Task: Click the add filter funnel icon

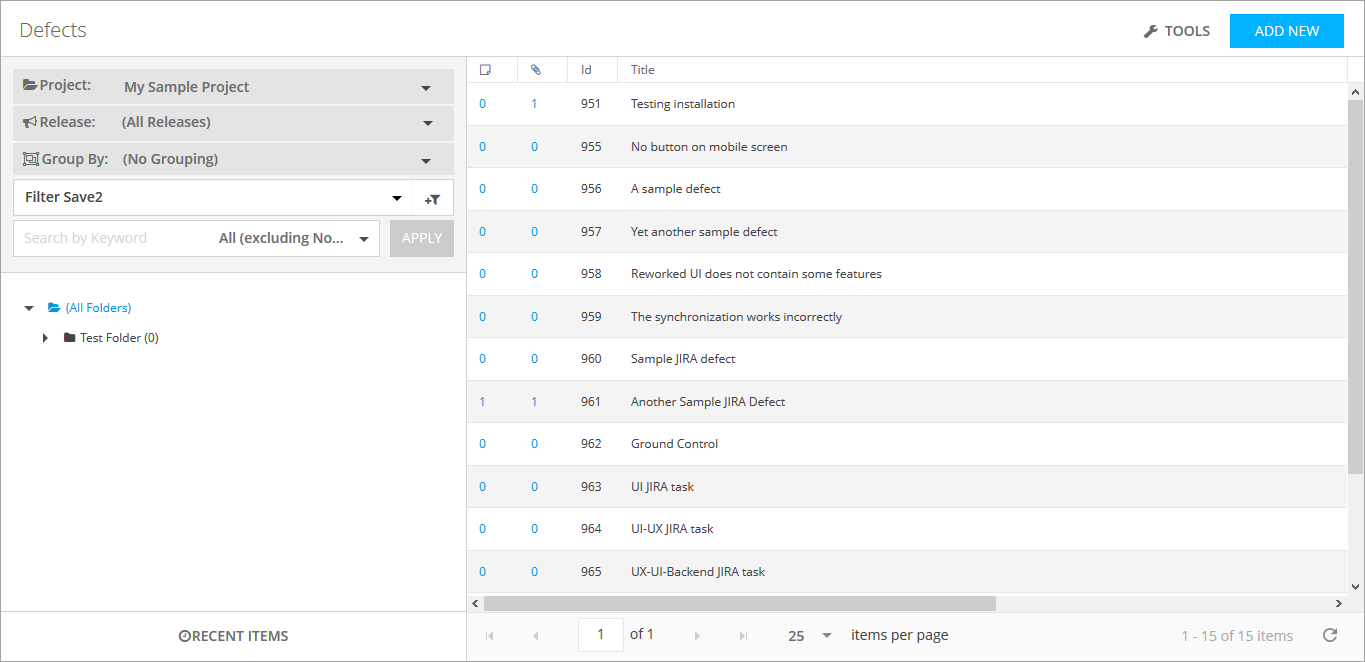Action: (433, 198)
